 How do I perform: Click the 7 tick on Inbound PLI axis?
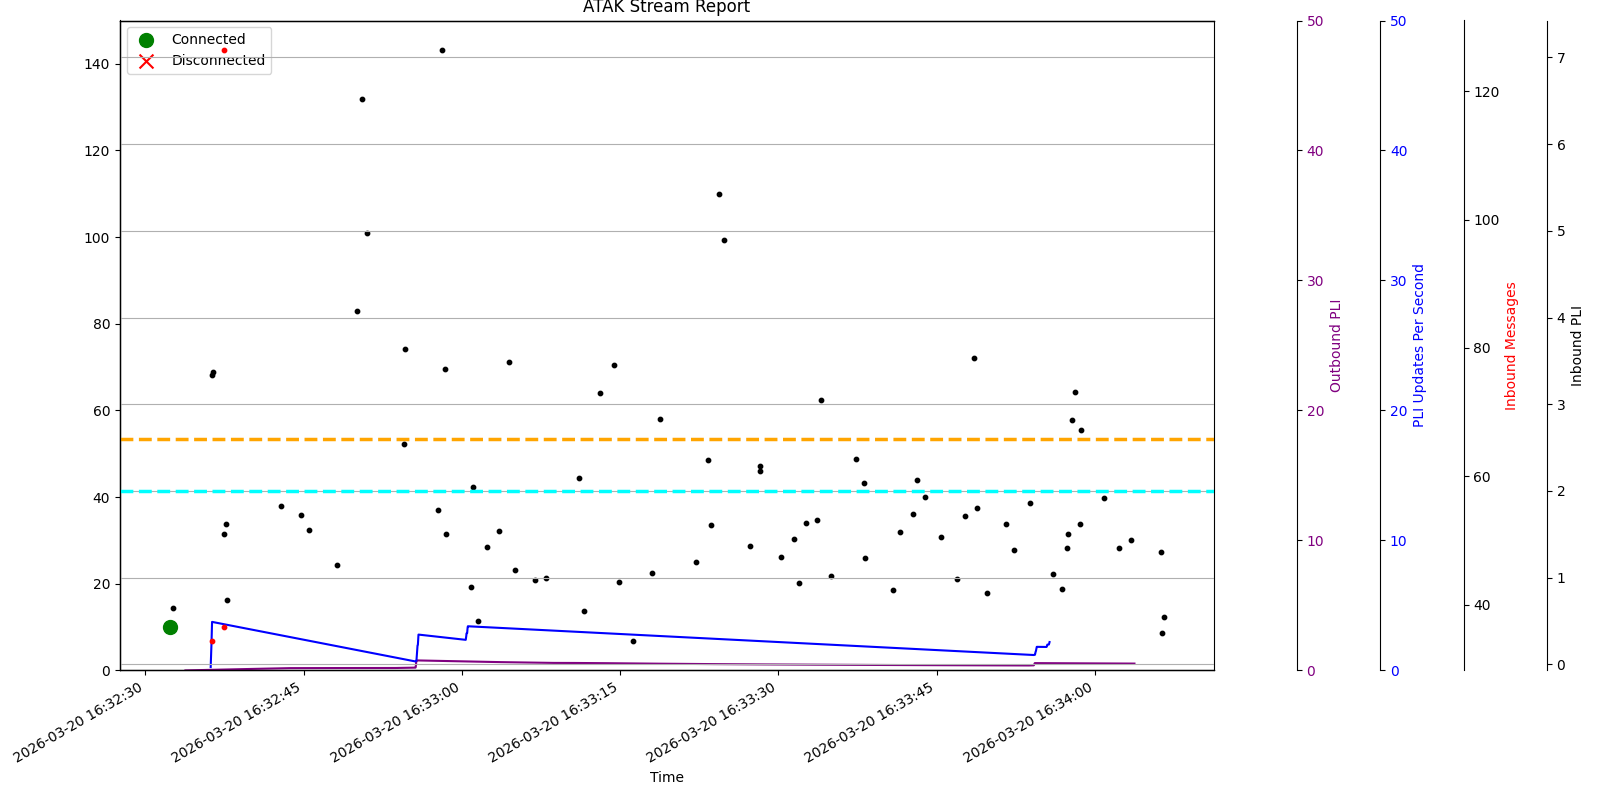1561,58
